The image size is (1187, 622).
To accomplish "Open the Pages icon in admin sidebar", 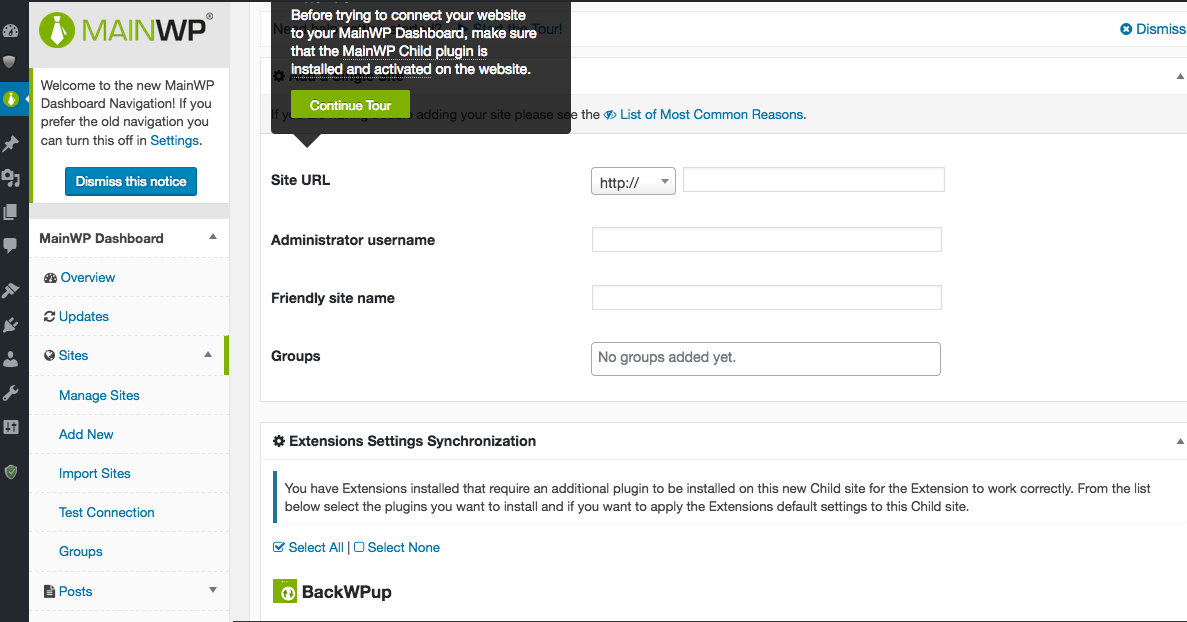I will pos(11,212).
